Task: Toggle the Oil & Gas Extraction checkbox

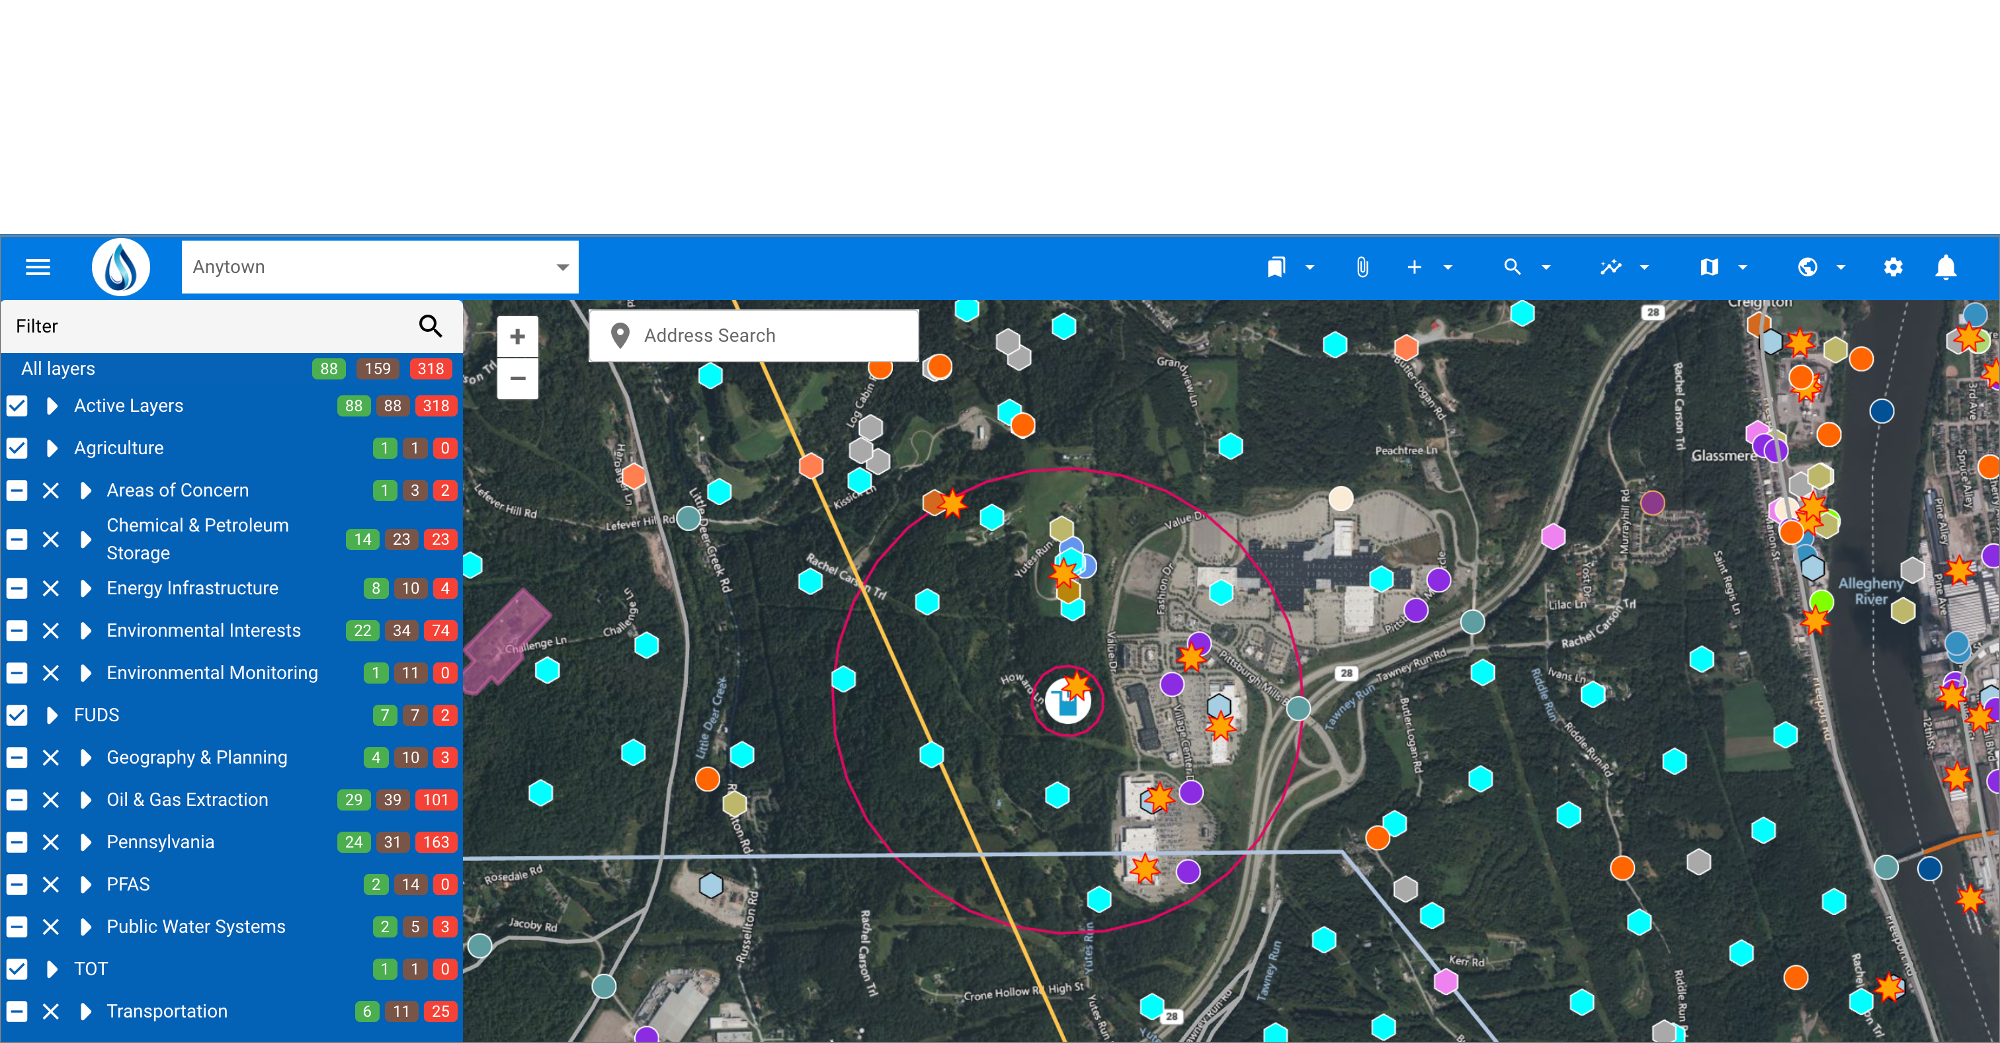Action: tap(17, 801)
